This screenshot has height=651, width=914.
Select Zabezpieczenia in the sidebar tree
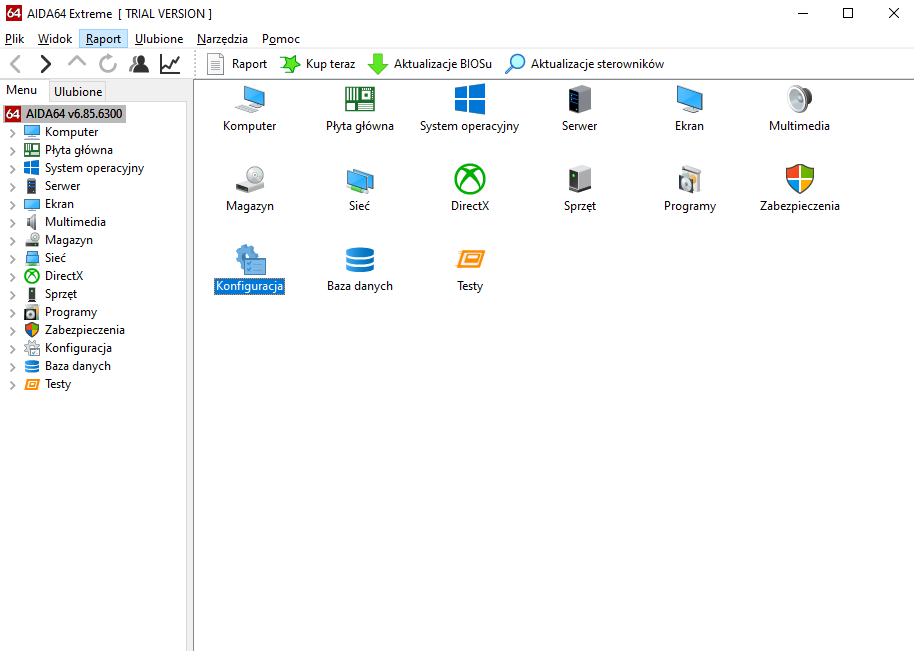tap(85, 330)
